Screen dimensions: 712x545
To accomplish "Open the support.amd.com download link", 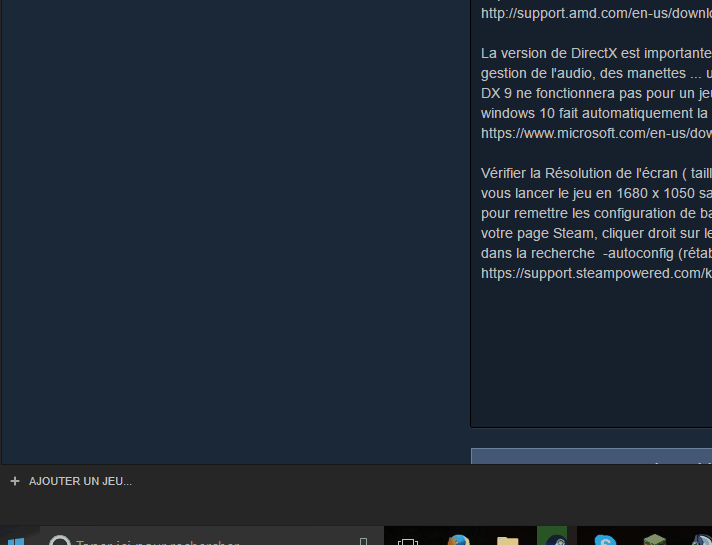I will click(x=596, y=13).
